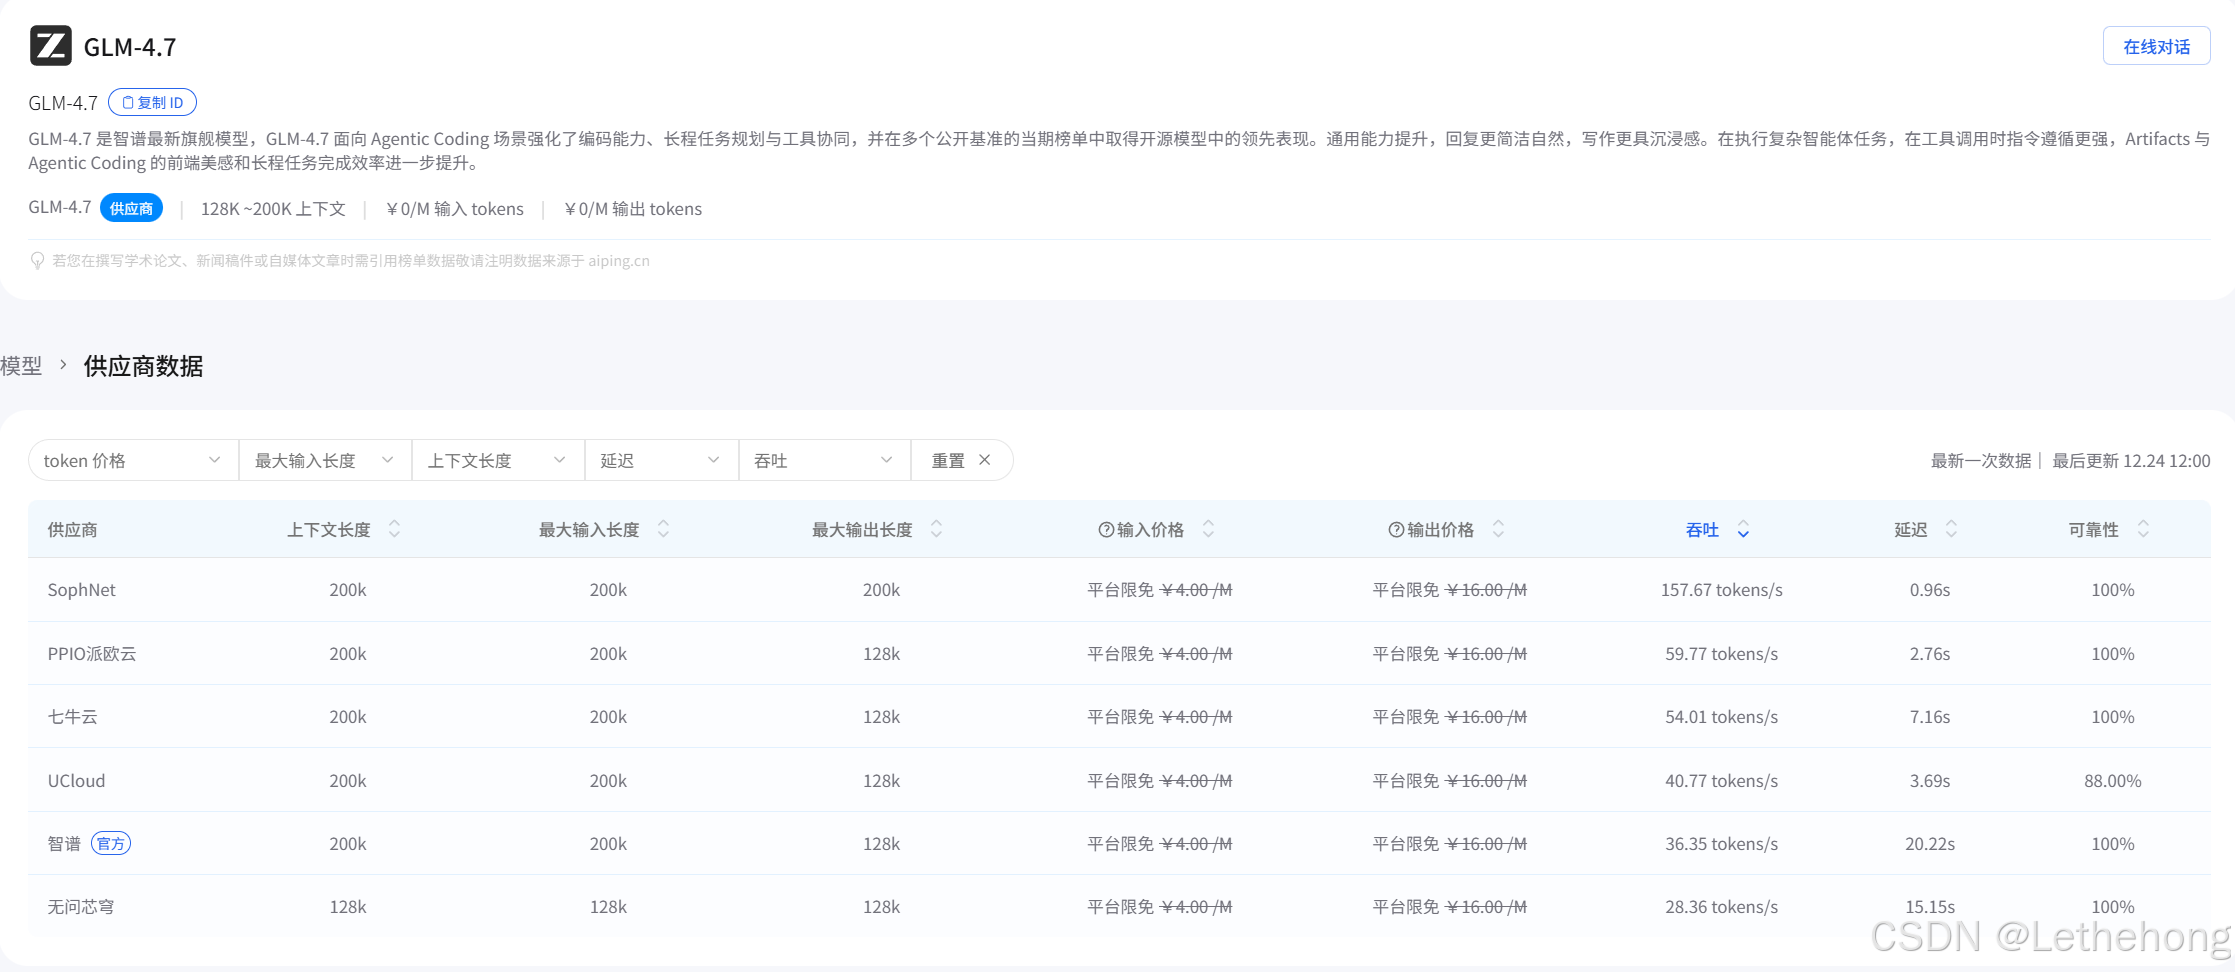
Task: Open the token 价格 filter dropdown
Action: [x=133, y=460]
